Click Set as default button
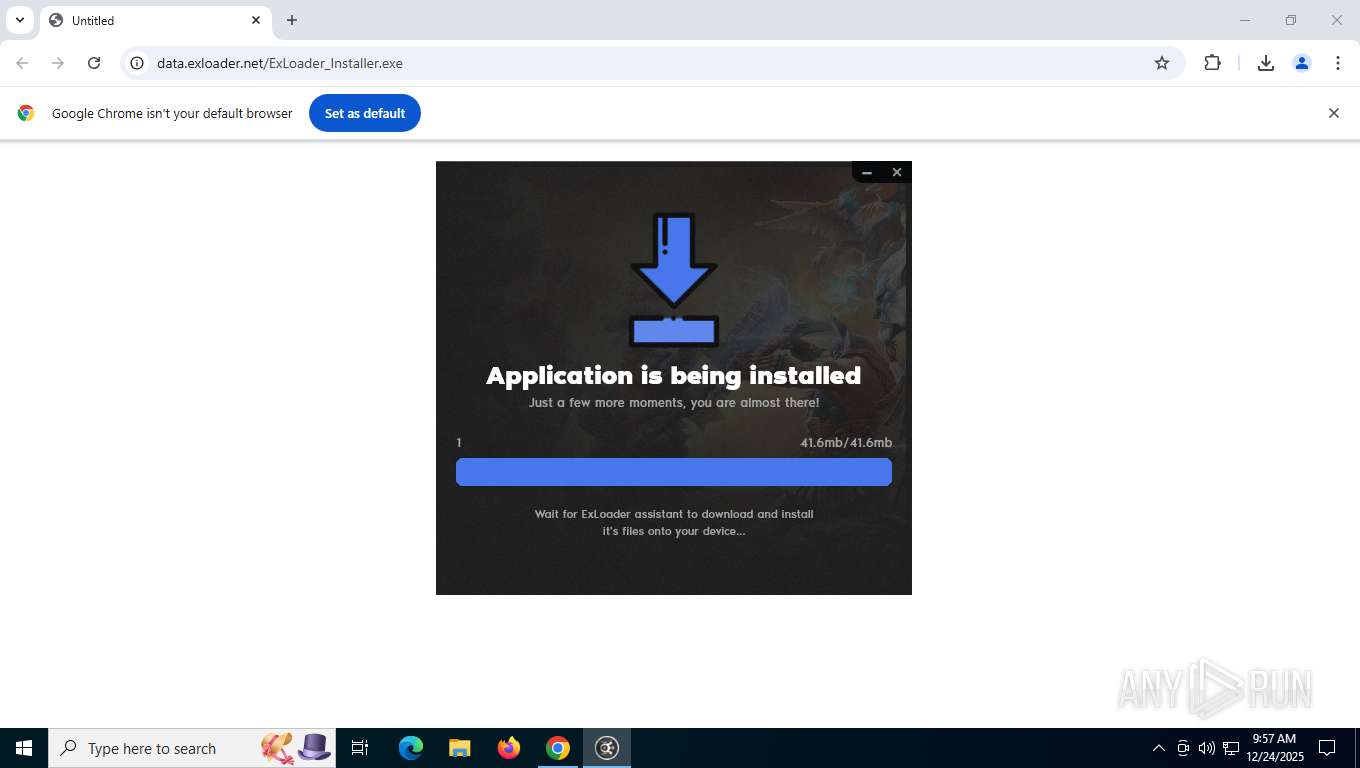Image resolution: width=1360 pixels, height=768 pixels. click(365, 113)
